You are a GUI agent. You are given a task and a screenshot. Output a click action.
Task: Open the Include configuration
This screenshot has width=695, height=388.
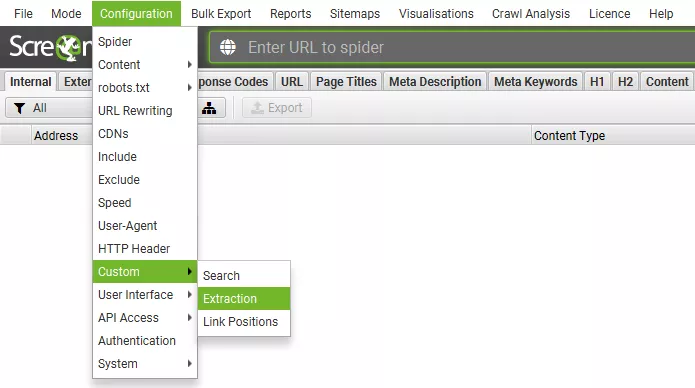[x=145, y=157]
